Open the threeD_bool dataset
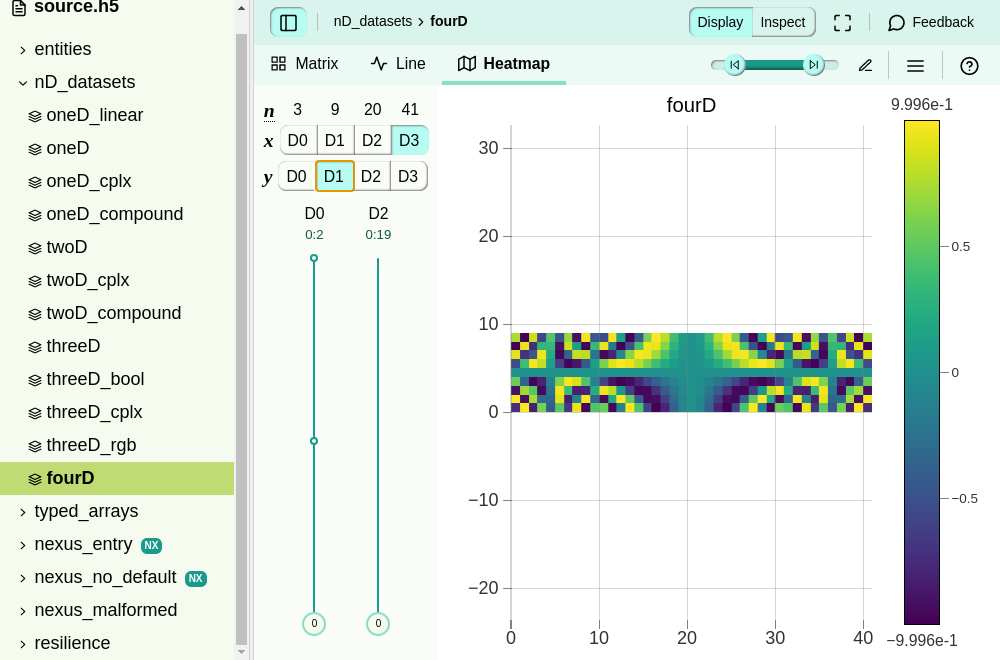The width and height of the screenshot is (1000, 660). click(x=117, y=379)
